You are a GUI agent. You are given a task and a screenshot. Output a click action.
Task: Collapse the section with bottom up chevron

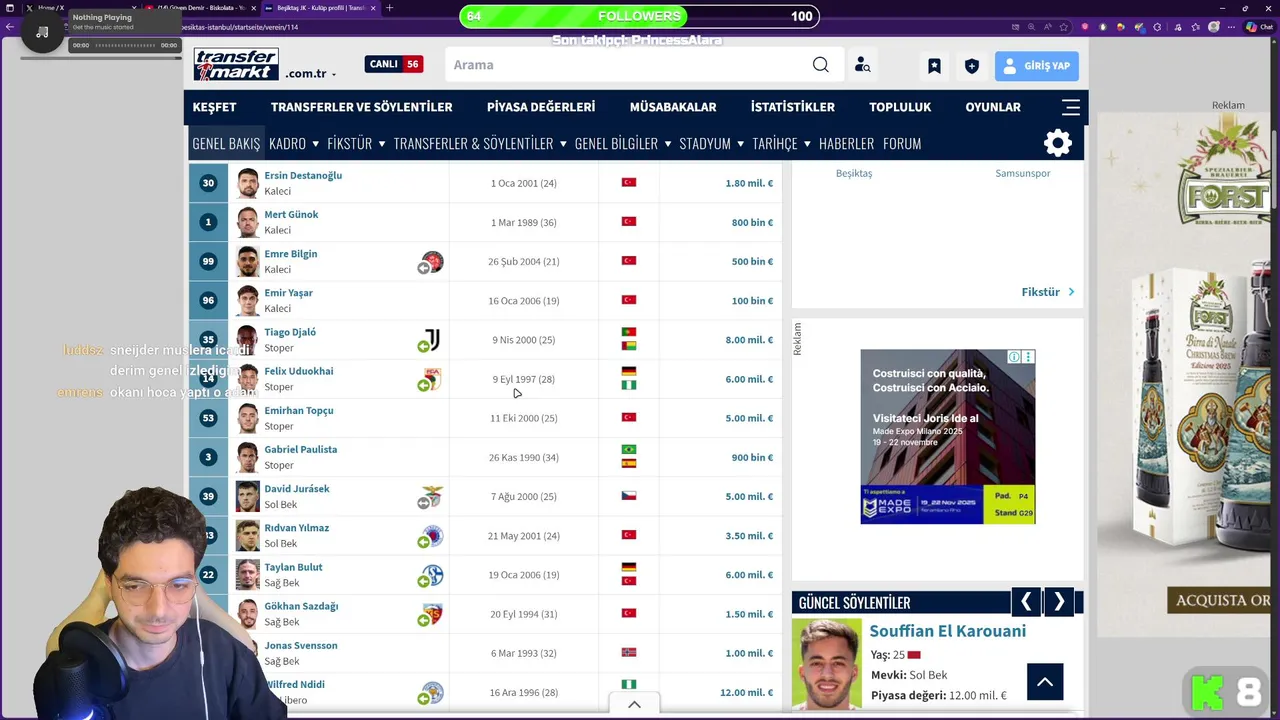click(x=634, y=704)
